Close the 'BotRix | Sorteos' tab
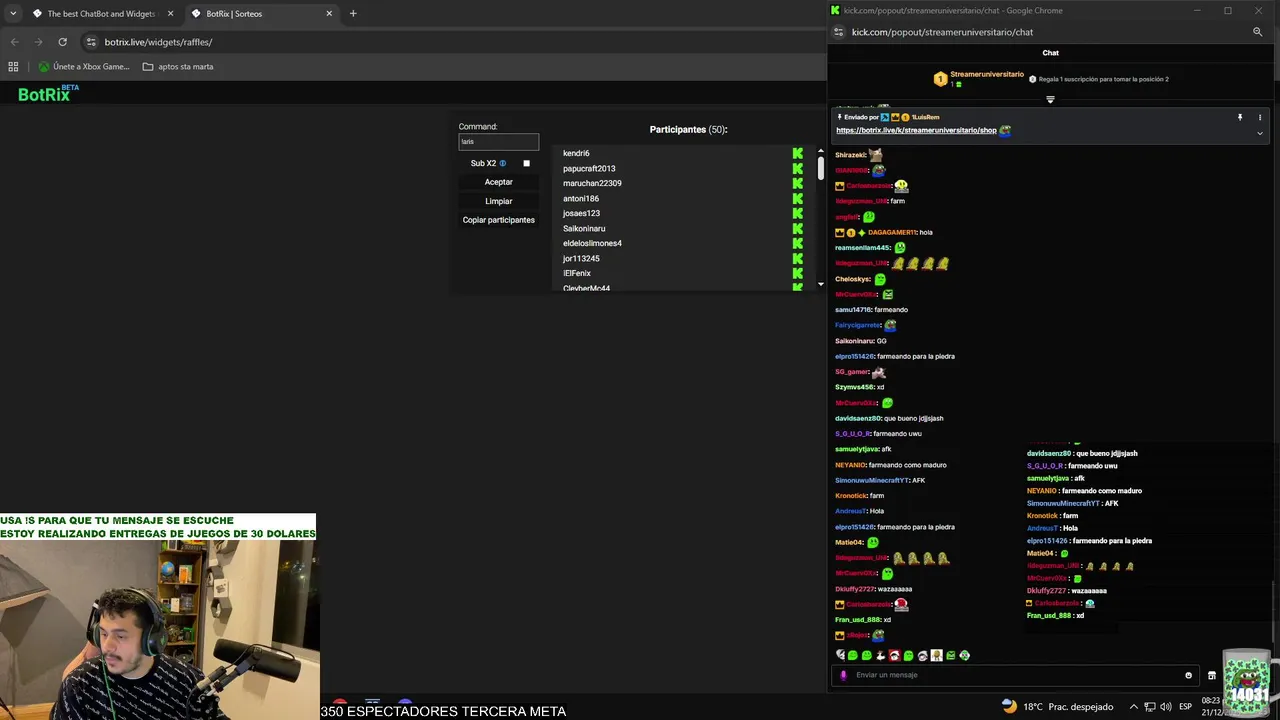The height and width of the screenshot is (720, 1280). [x=329, y=14]
